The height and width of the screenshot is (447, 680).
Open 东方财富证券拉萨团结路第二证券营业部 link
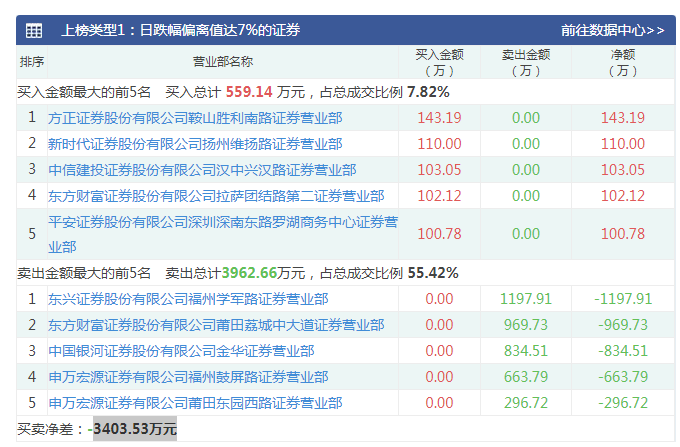click(216, 196)
